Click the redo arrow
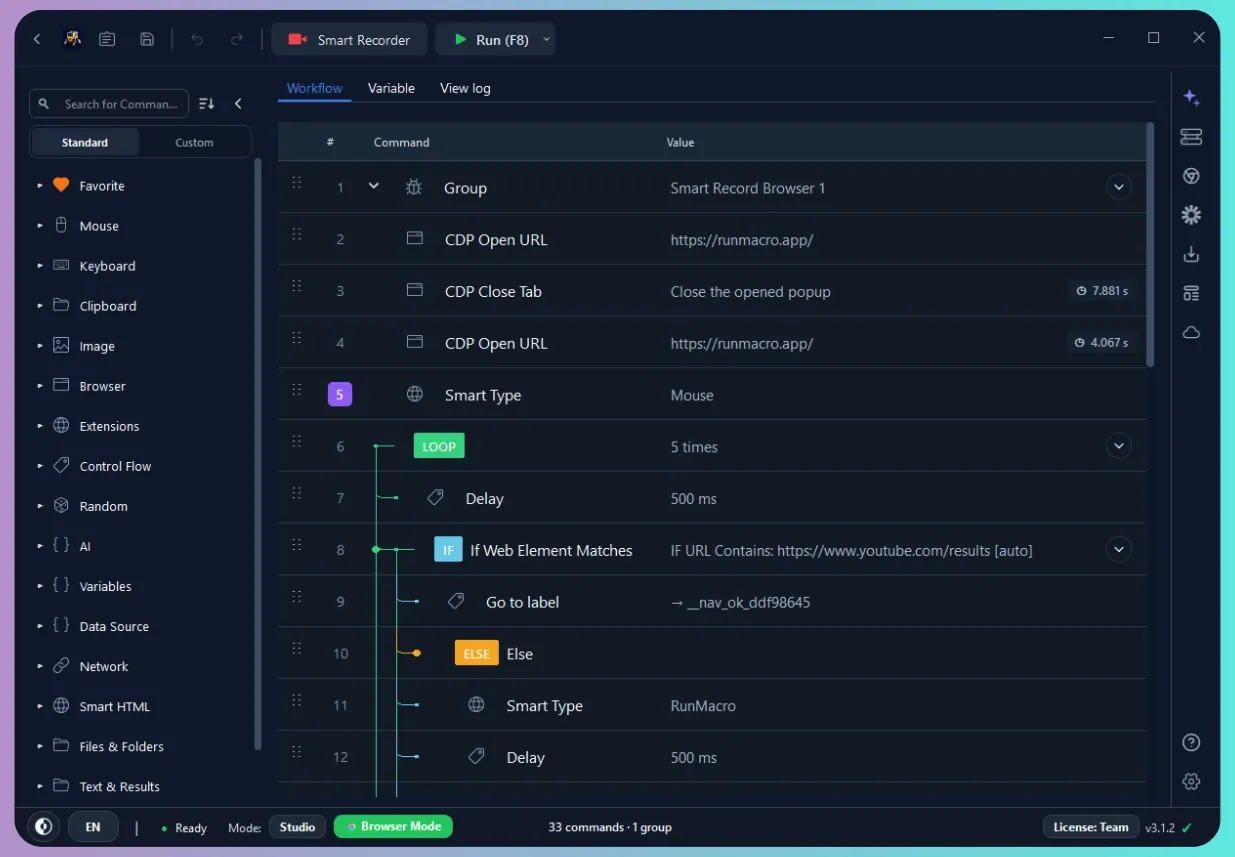1235x857 pixels. click(x=237, y=39)
